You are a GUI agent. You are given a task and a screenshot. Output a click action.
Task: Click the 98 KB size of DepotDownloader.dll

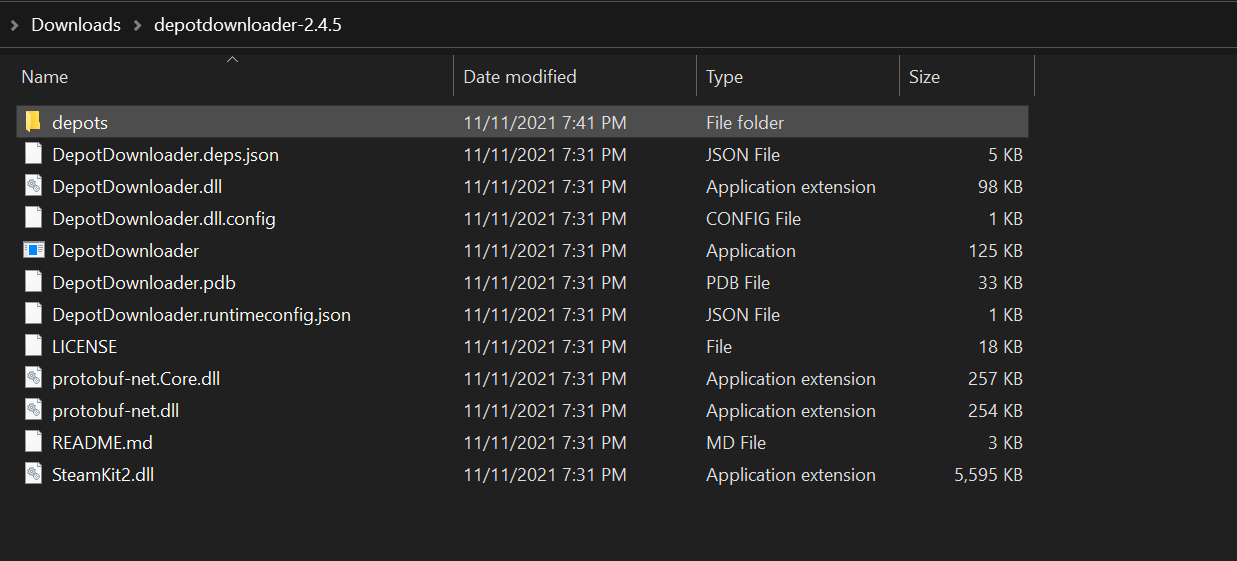[x=1000, y=187]
